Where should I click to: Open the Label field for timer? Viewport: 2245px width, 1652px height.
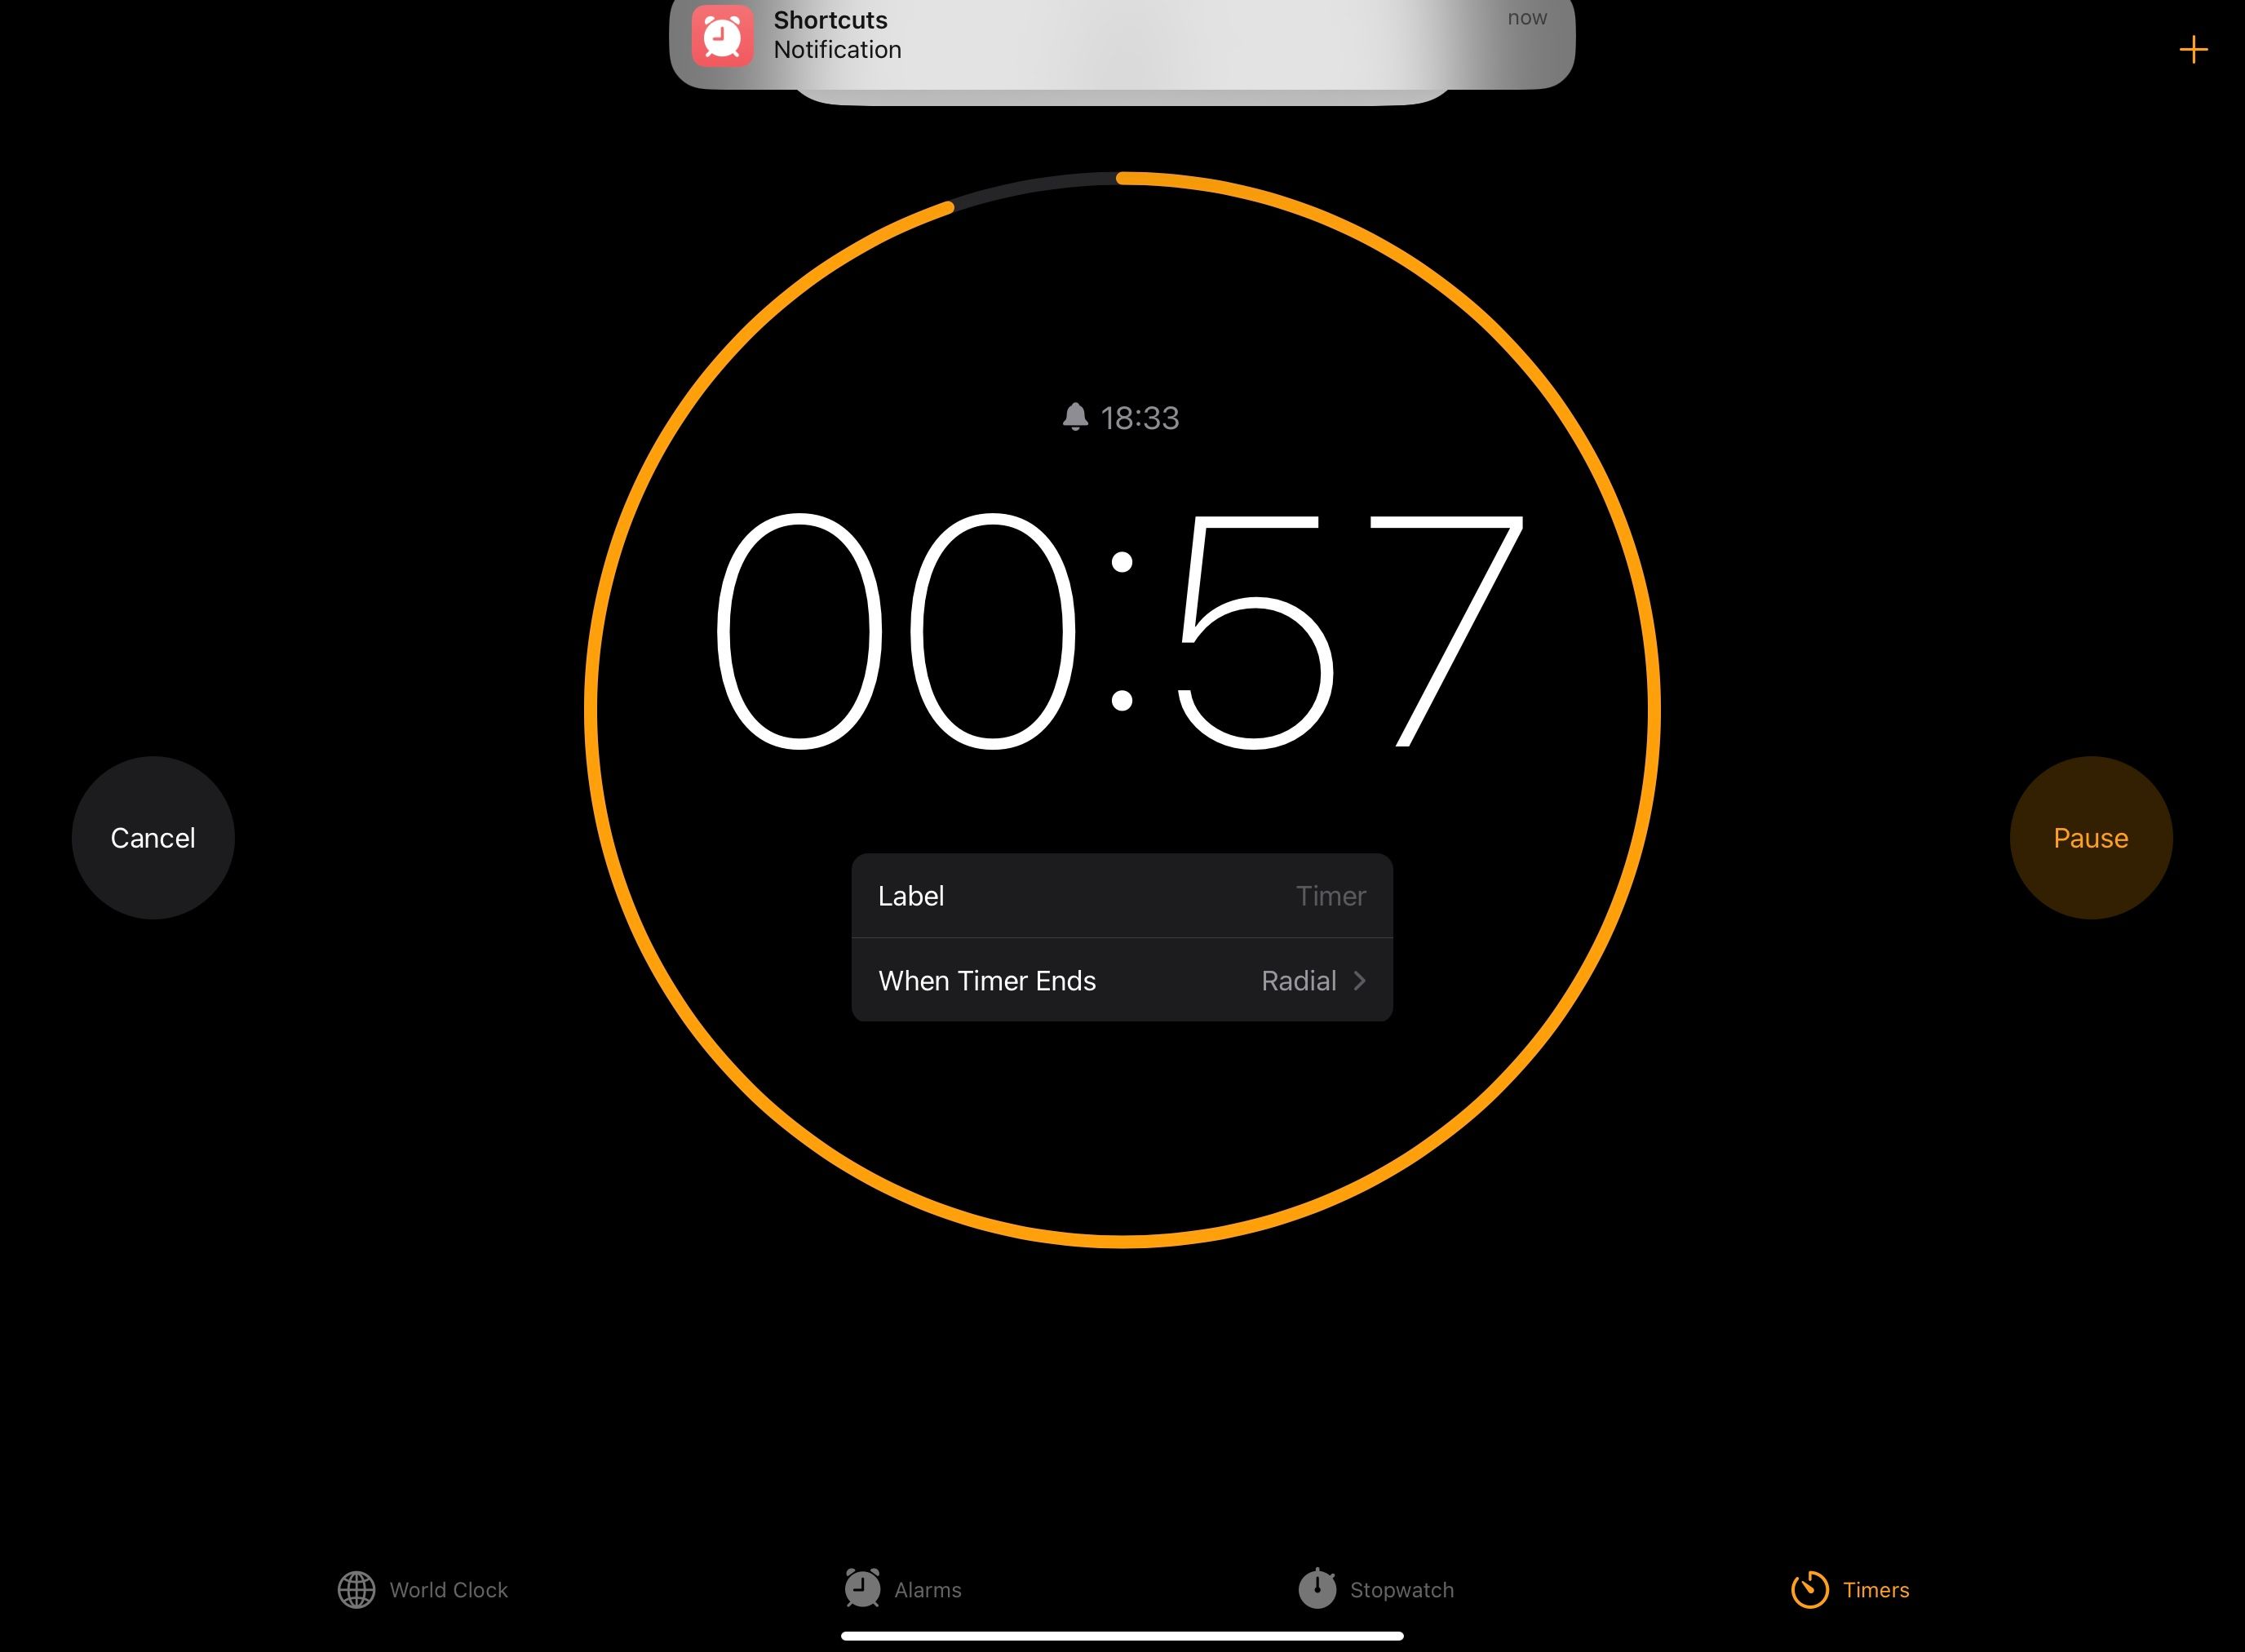tap(1121, 894)
